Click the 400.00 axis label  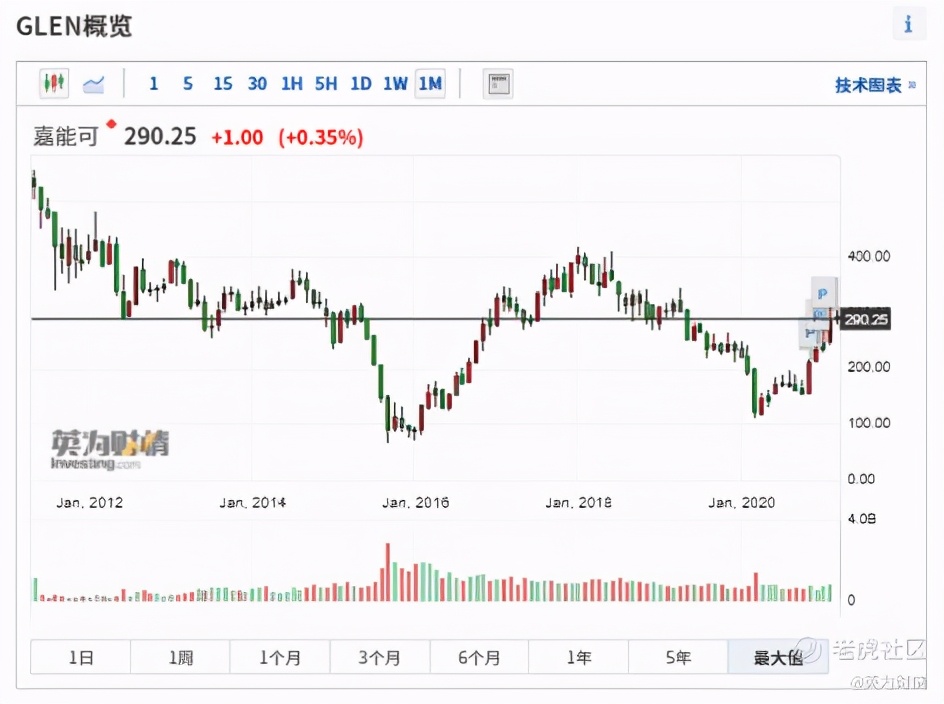pyautogui.click(x=869, y=256)
